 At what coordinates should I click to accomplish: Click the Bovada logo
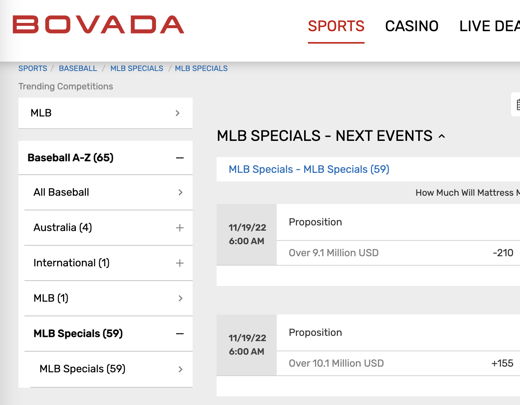pos(98,25)
